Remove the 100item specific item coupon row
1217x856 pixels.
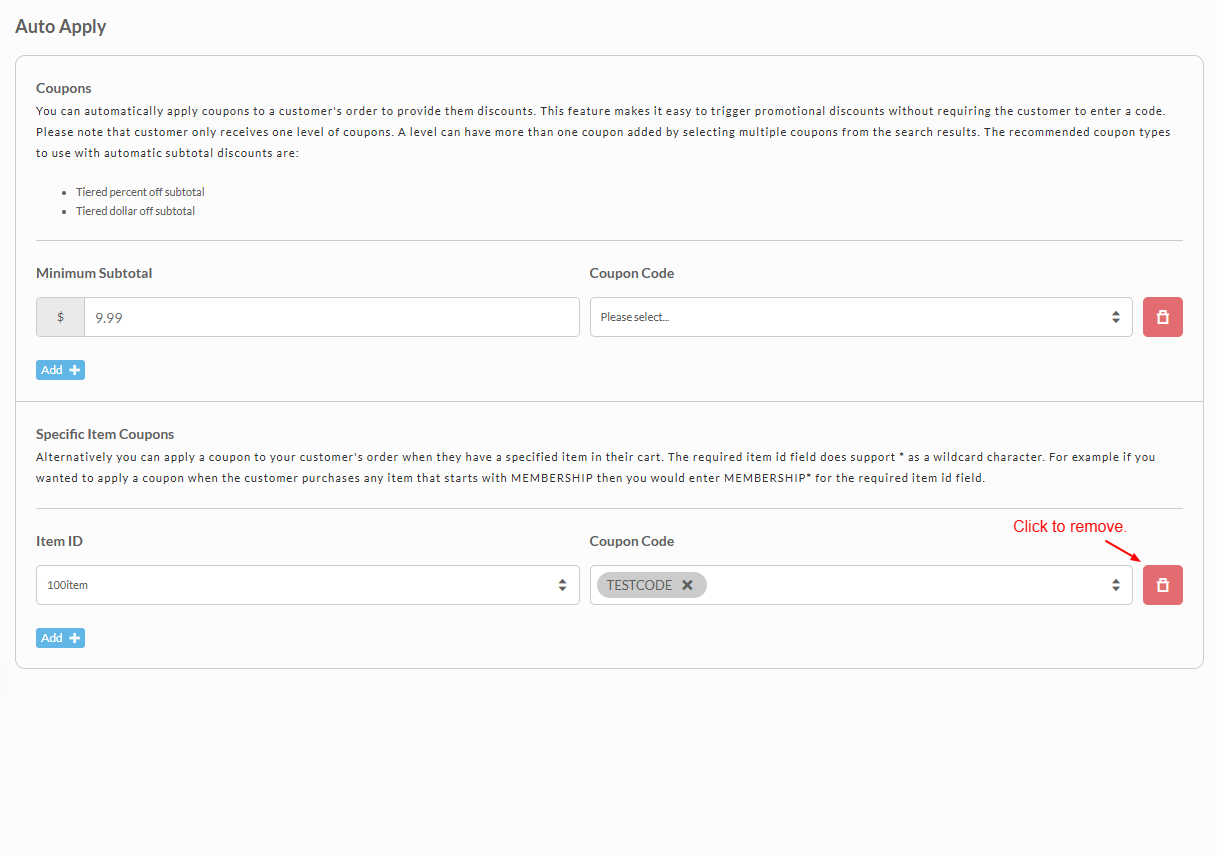coord(1163,585)
